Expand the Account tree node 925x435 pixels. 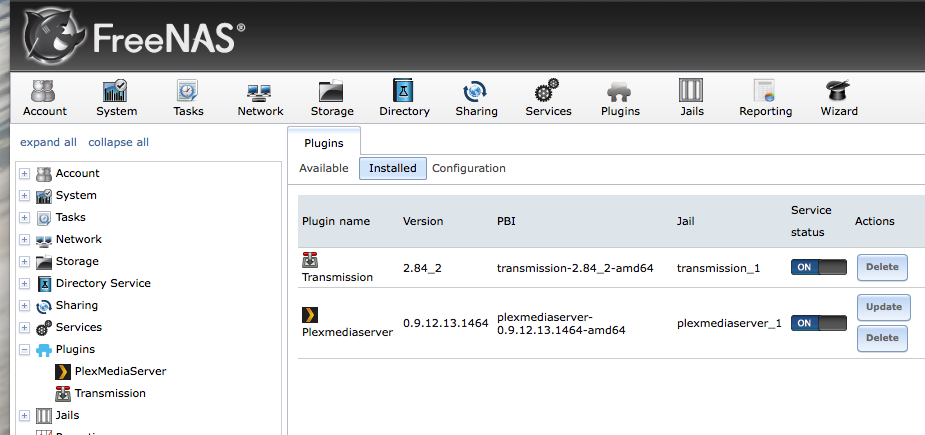(24, 174)
